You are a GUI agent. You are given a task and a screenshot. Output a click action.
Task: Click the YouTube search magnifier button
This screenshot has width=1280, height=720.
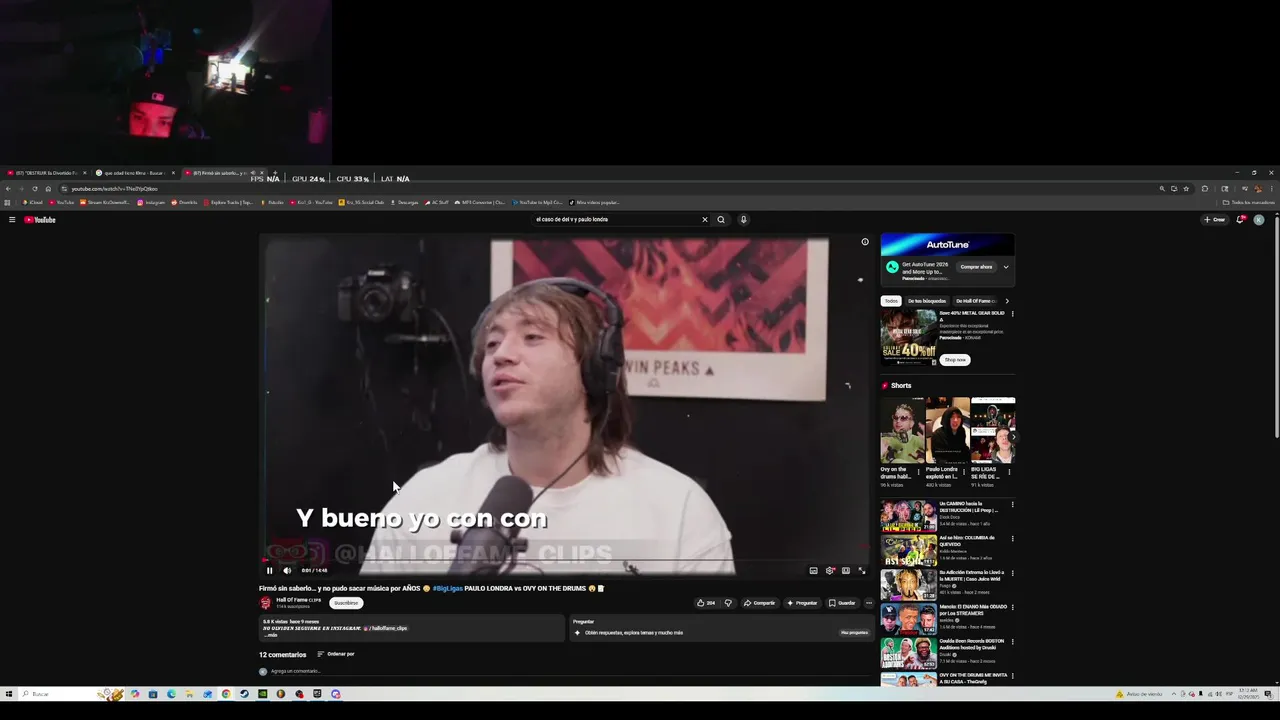tap(721, 220)
